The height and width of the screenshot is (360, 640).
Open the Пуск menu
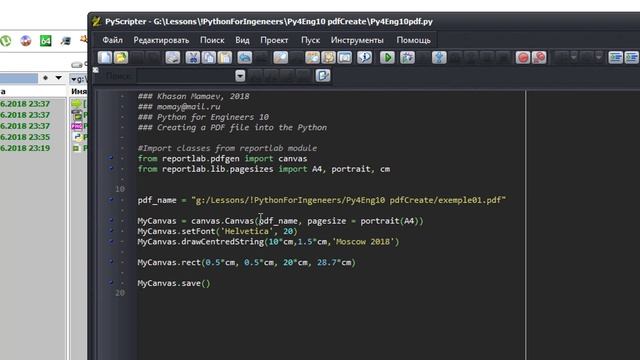coord(310,40)
